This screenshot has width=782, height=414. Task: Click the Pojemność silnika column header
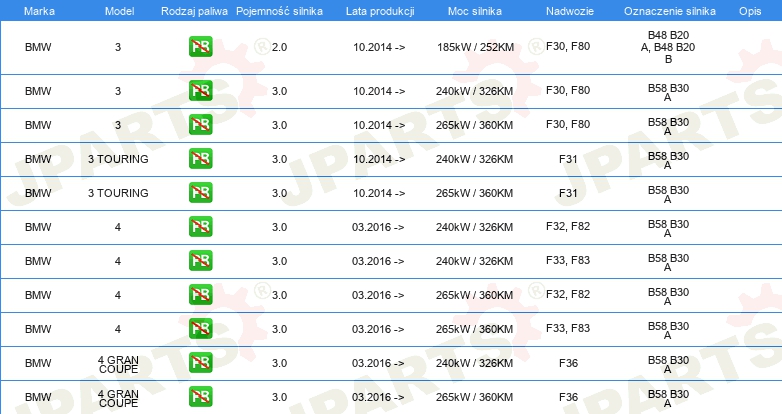279,11
